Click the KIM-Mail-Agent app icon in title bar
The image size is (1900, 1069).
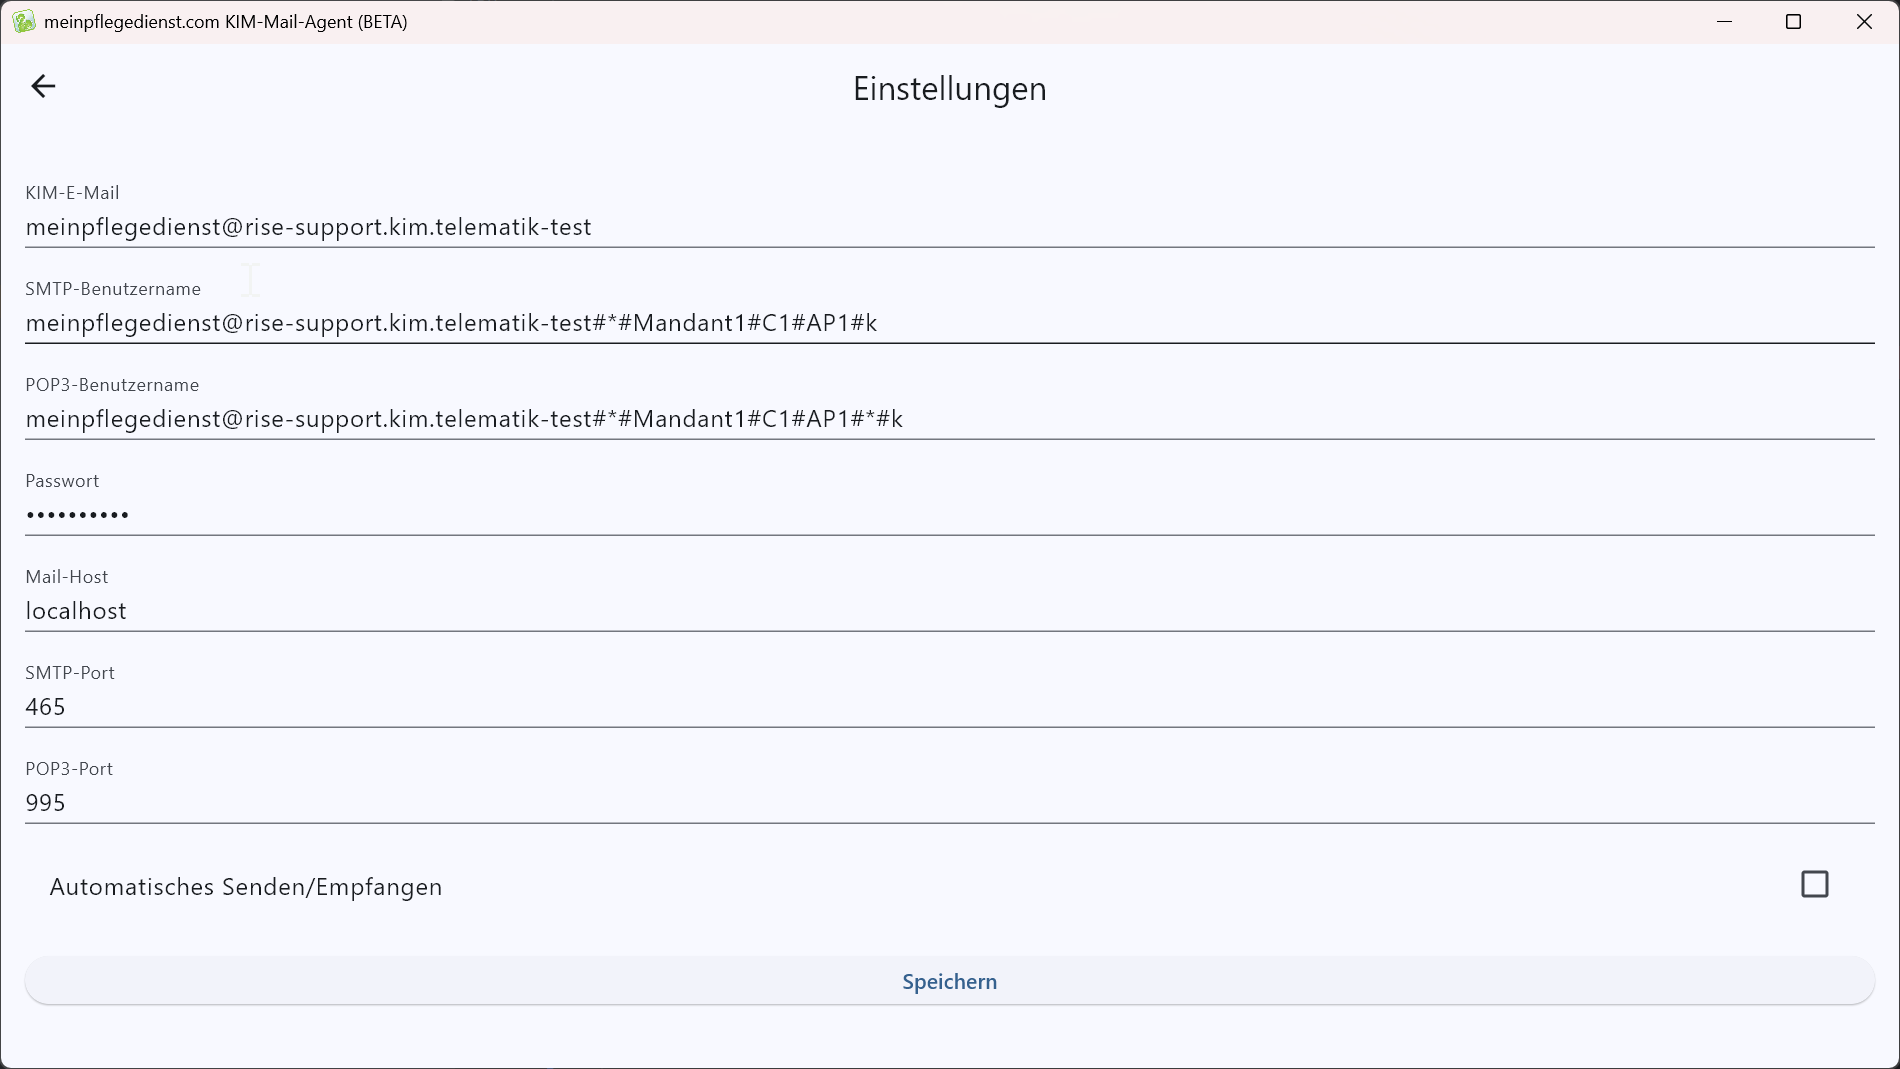[24, 22]
